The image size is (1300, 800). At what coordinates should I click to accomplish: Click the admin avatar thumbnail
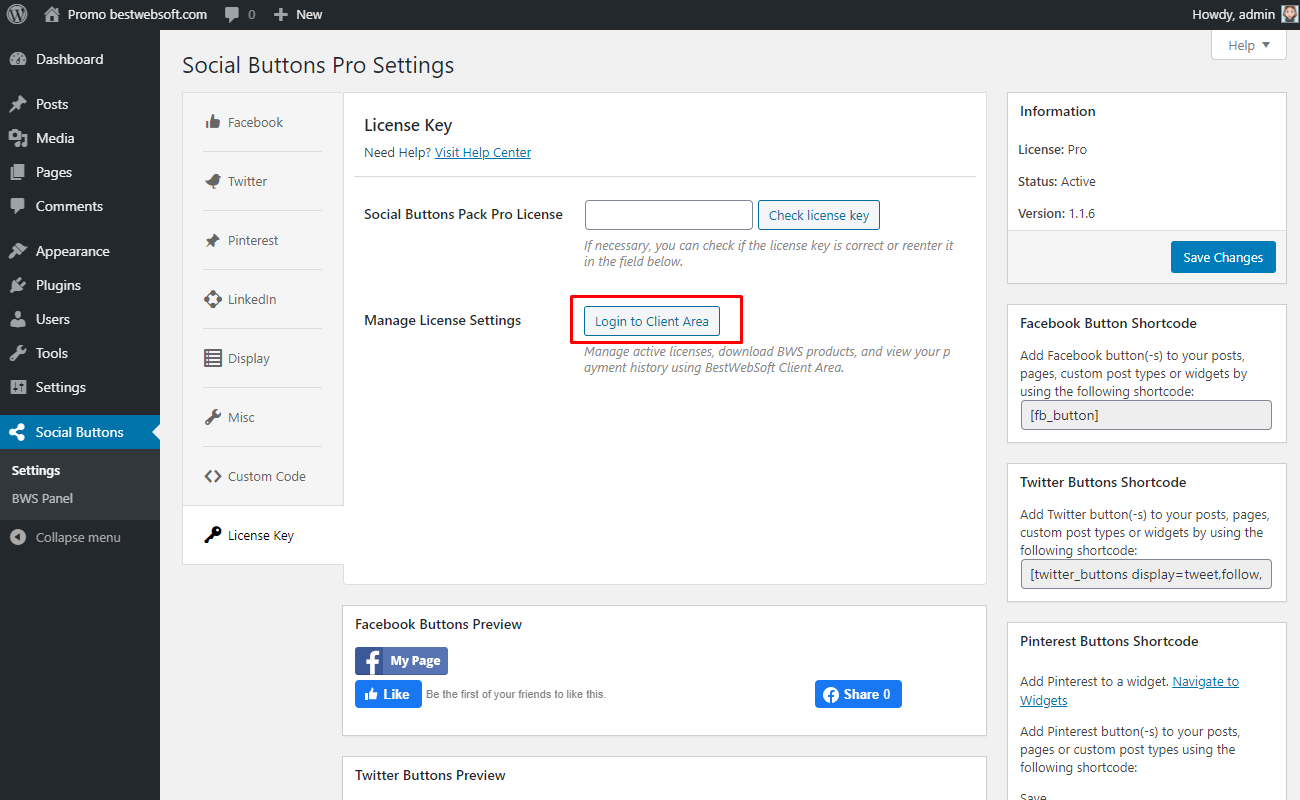click(x=1290, y=14)
